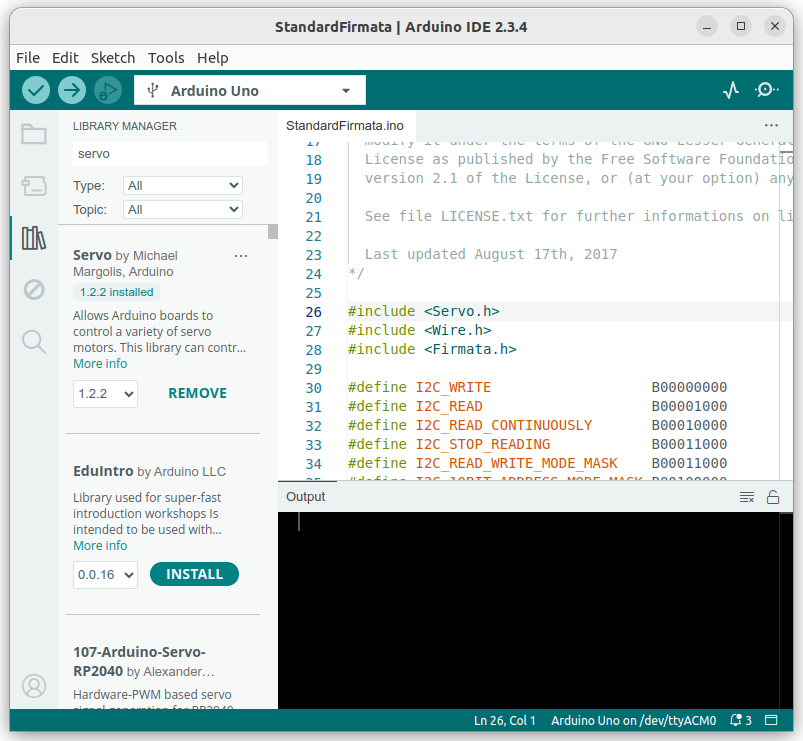Click line number 23 in gutter

pos(313,255)
